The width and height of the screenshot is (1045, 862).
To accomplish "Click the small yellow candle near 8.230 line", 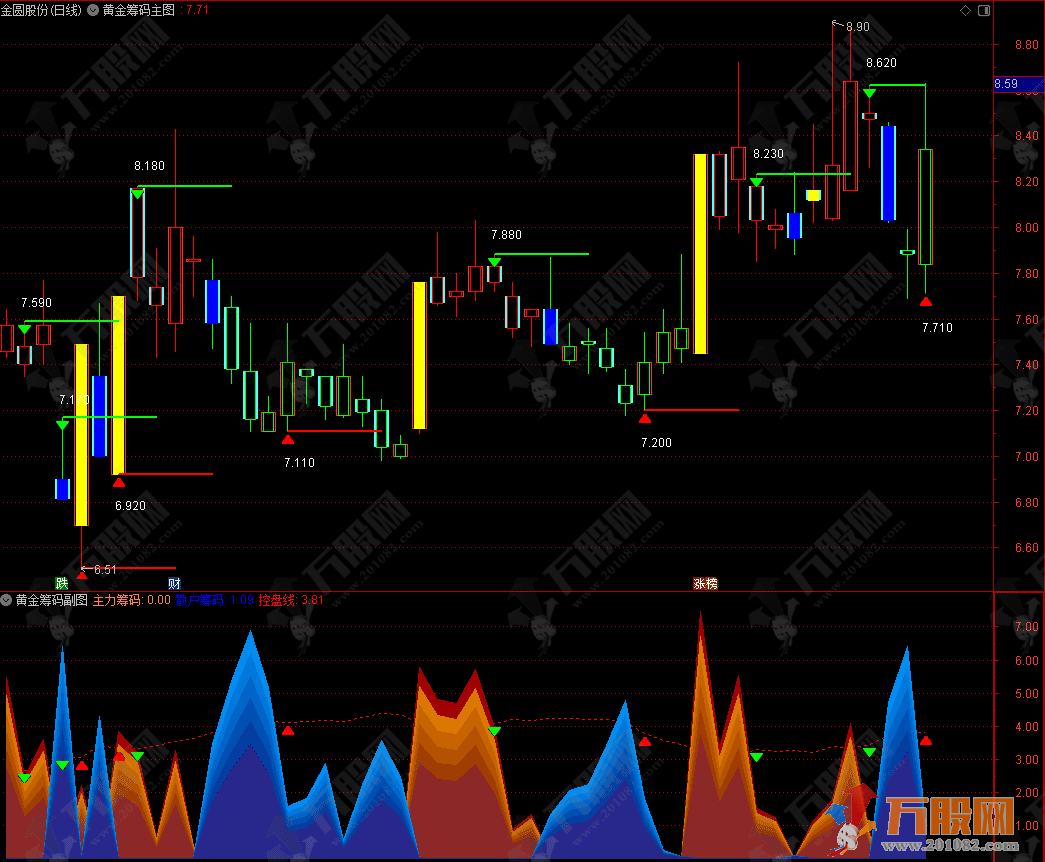I will pyautogui.click(x=813, y=195).
